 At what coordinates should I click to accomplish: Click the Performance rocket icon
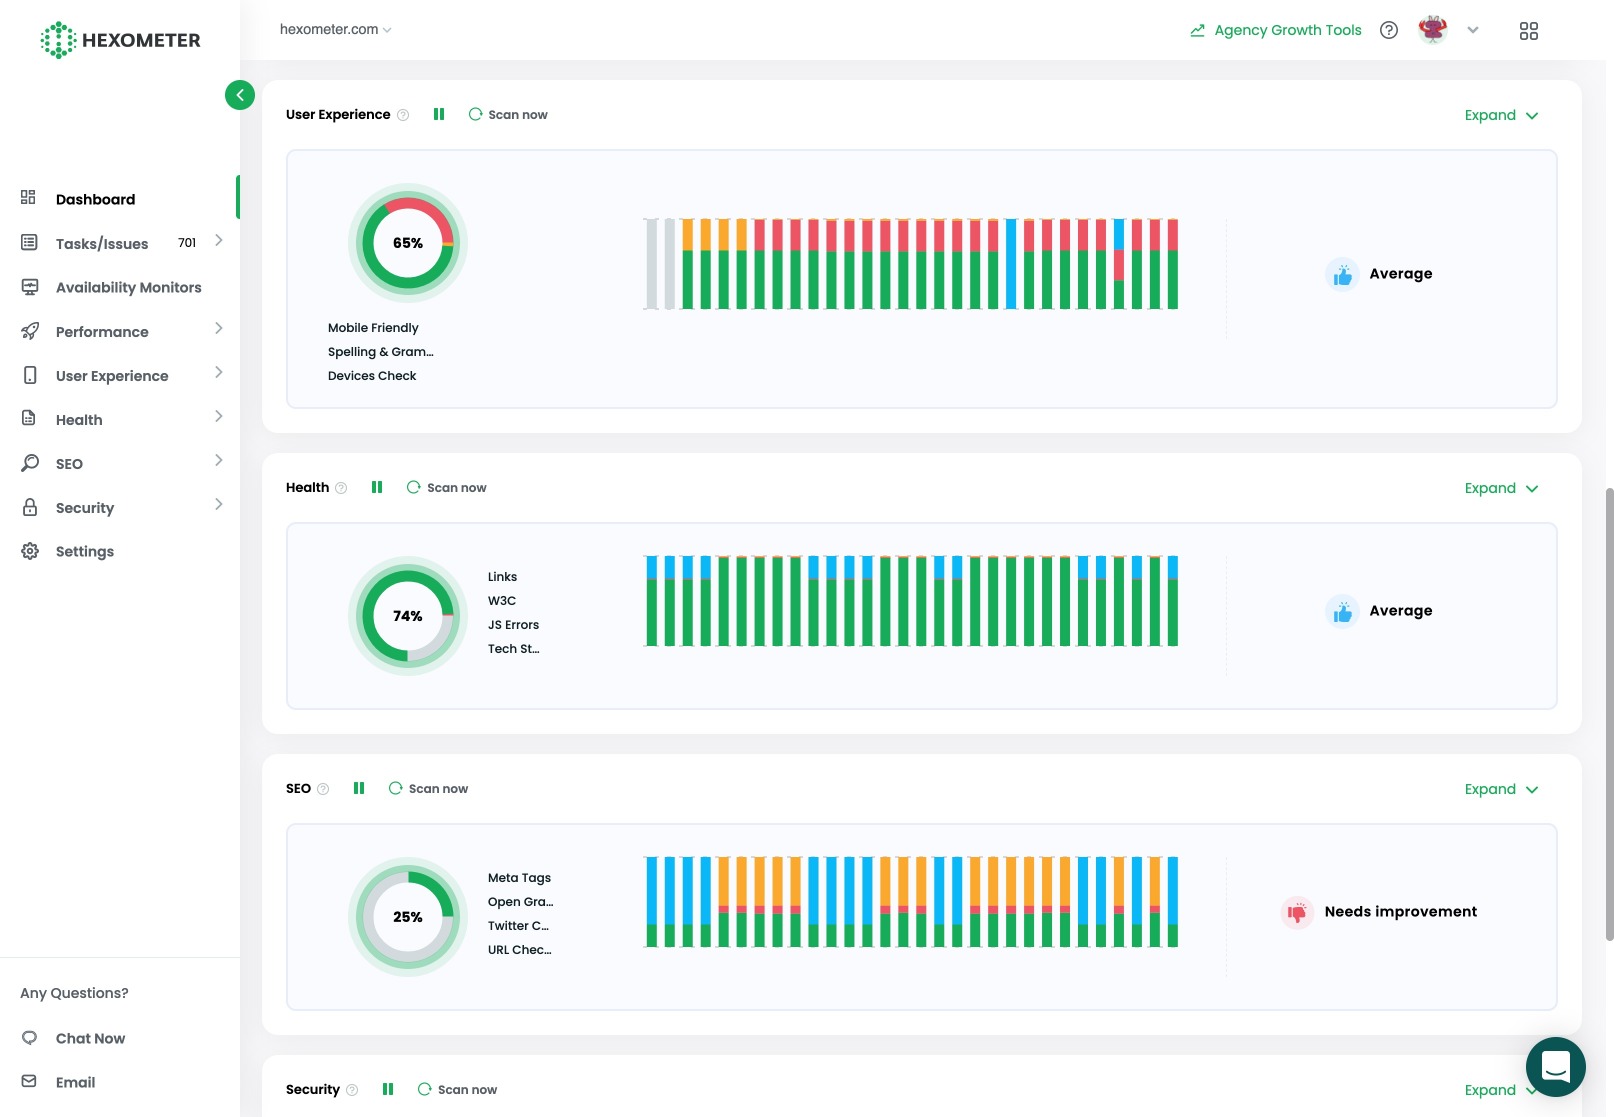(x=30, y=331)
